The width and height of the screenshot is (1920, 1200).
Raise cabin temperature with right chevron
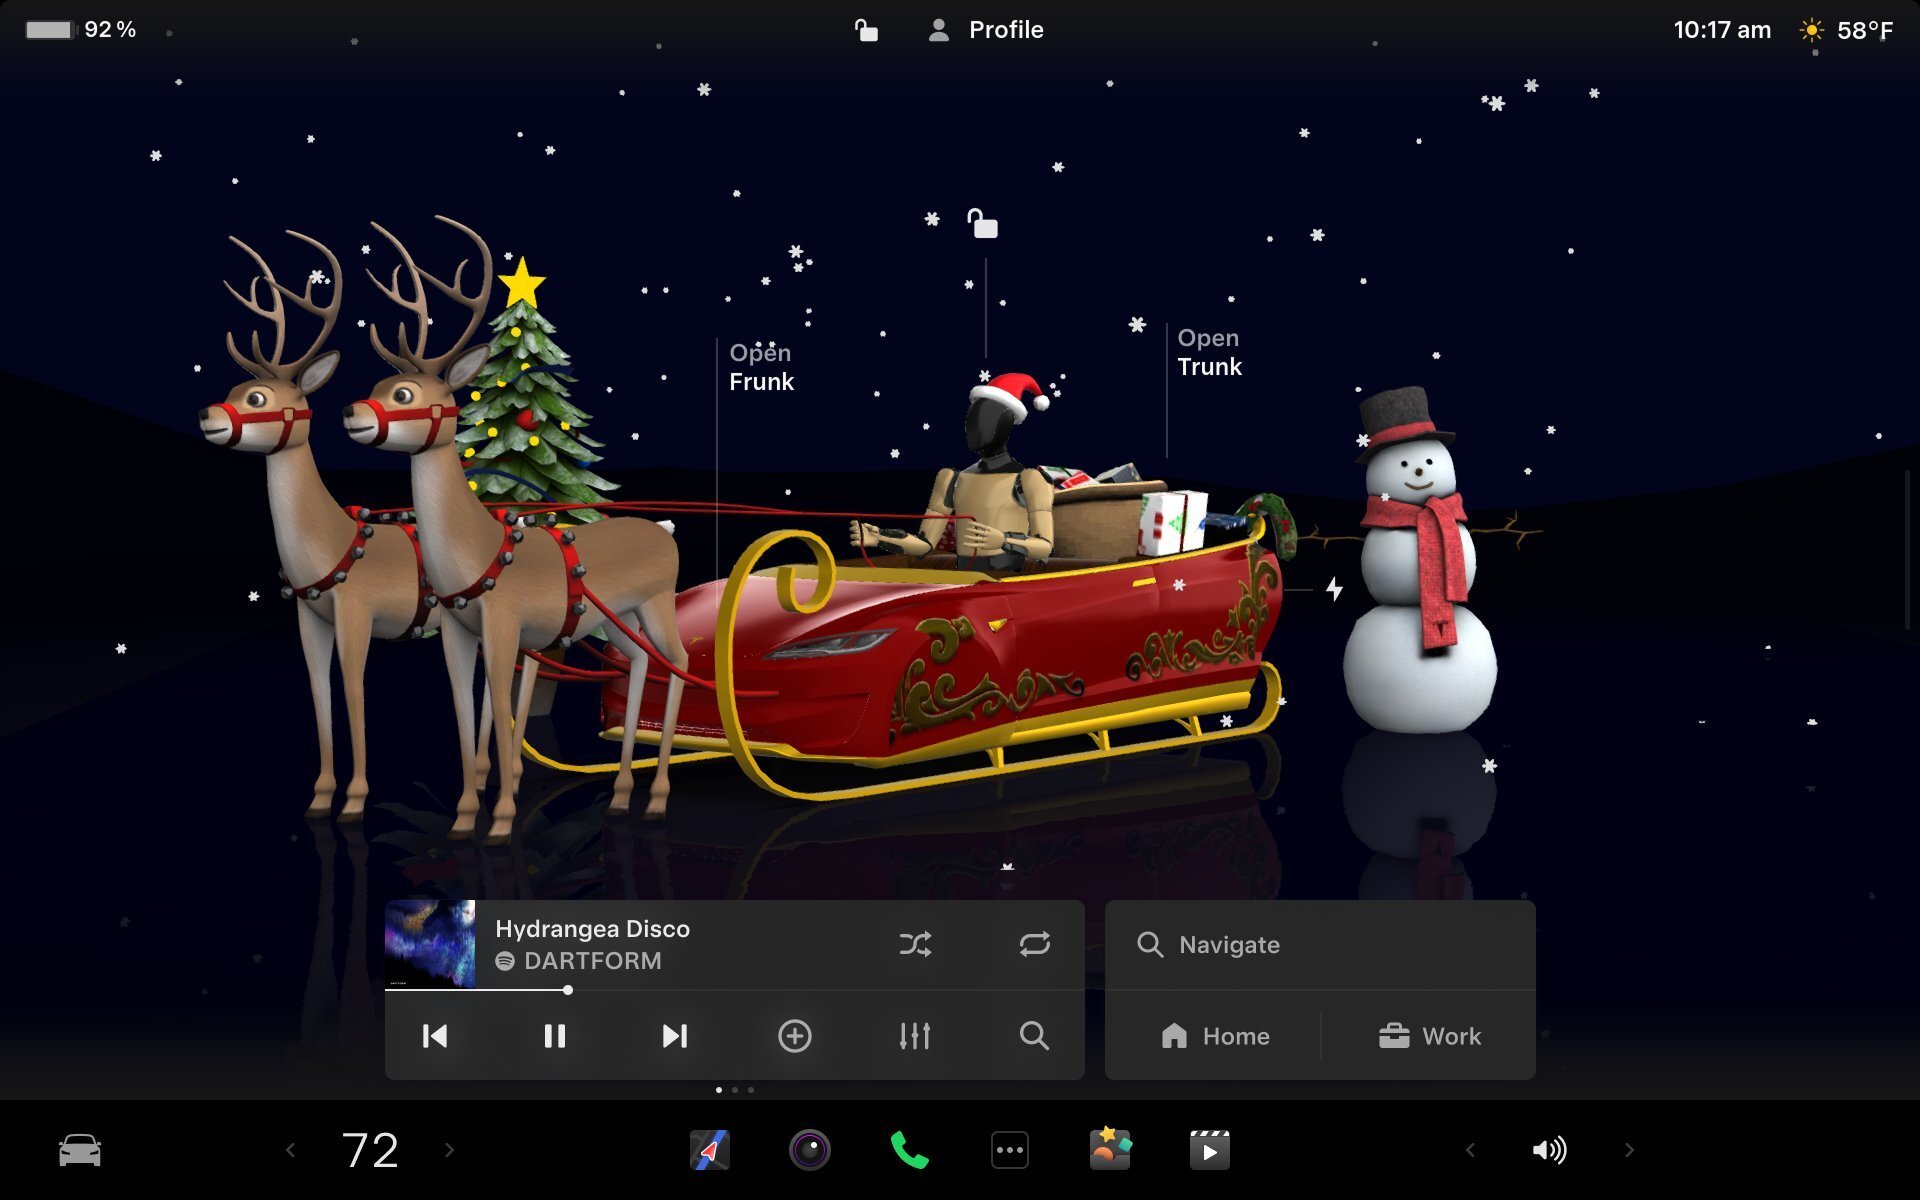[447, 1149]
